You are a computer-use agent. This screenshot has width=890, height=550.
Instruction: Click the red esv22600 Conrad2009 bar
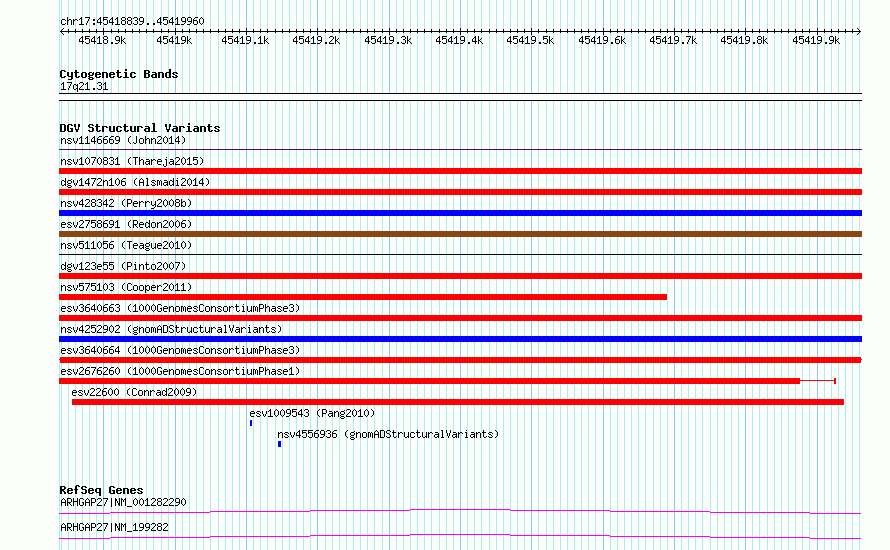pos(458,402)
